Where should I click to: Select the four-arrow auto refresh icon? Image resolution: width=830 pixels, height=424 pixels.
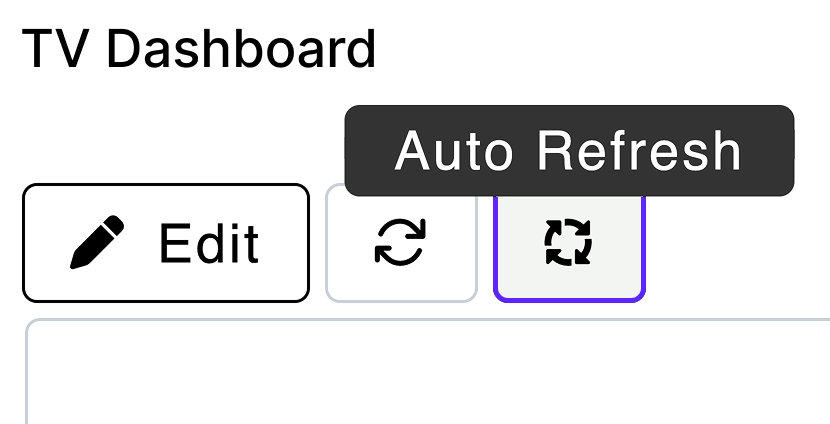[x=568, y=243]
